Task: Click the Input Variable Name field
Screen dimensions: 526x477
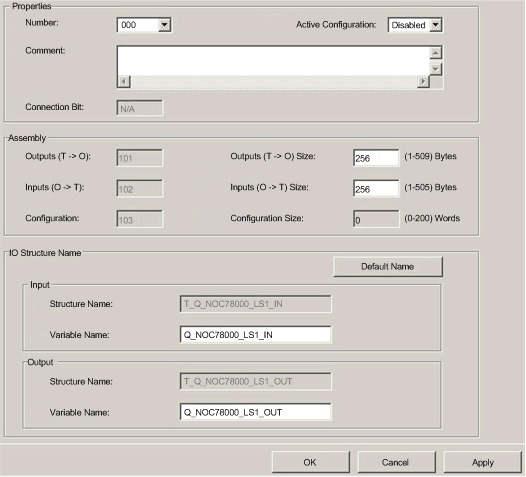Action: (255, 335)
